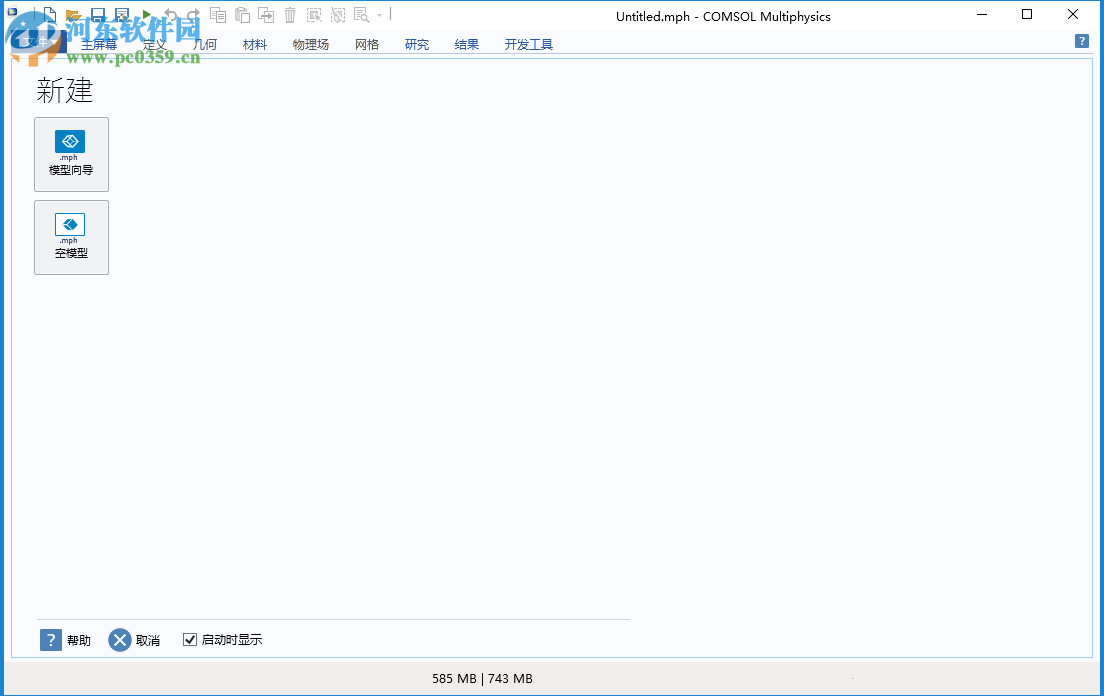Start computation with the green Run arrow icon
Viewport: 1104px width, 696px height.
point(145,15)
